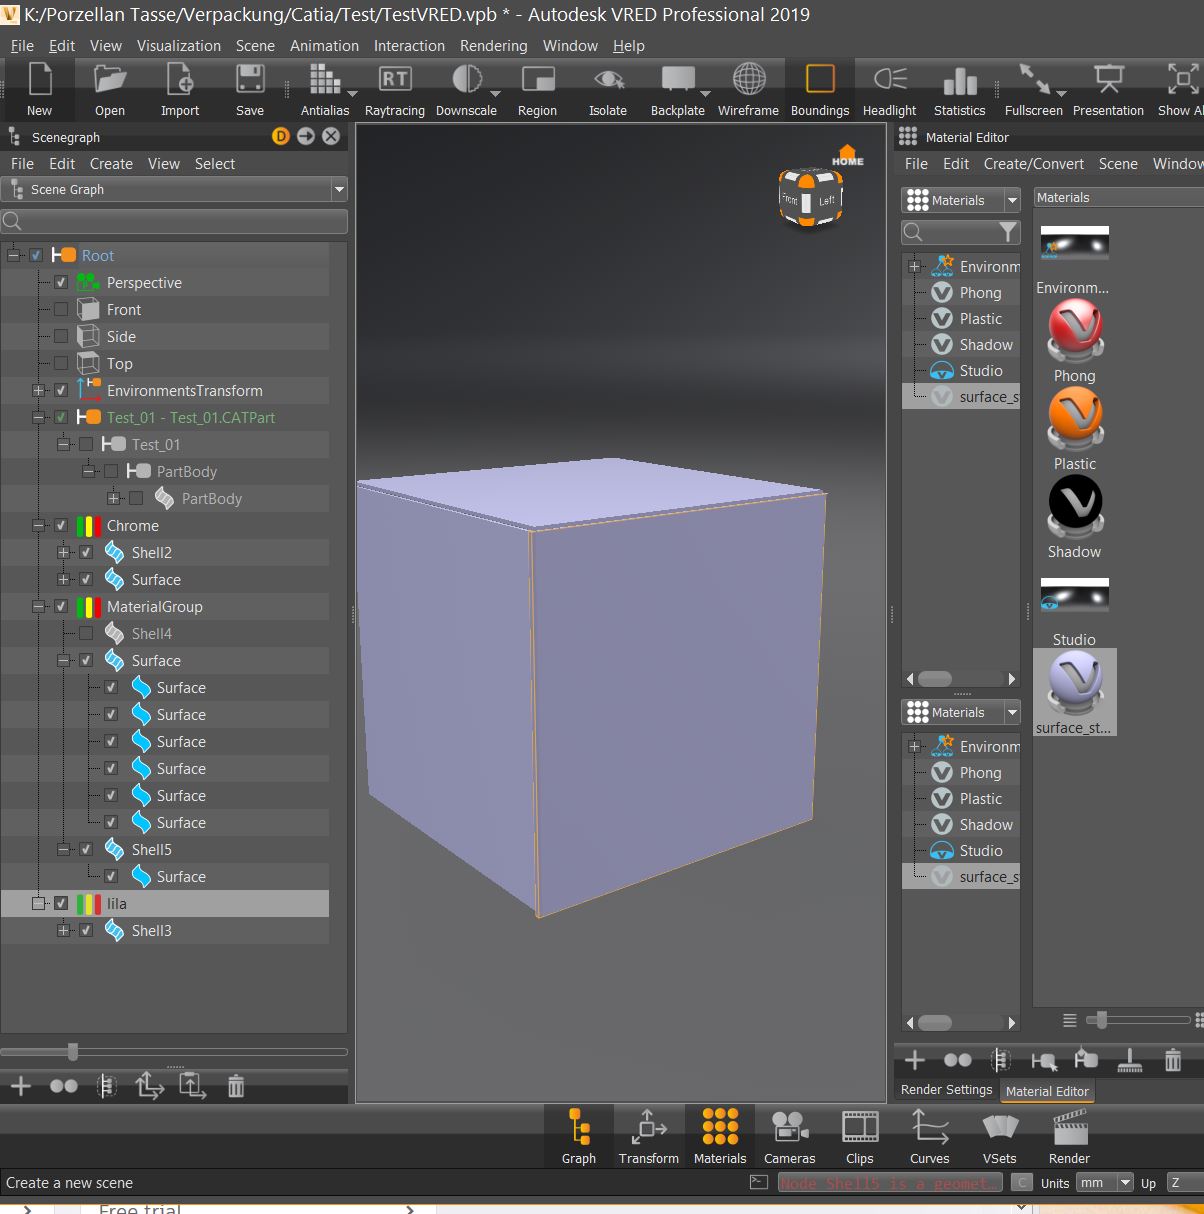This screenshot has width=1204, height=1214.
Task: Enable the Front camera checkbox
Action: click(x=60, y=309)
